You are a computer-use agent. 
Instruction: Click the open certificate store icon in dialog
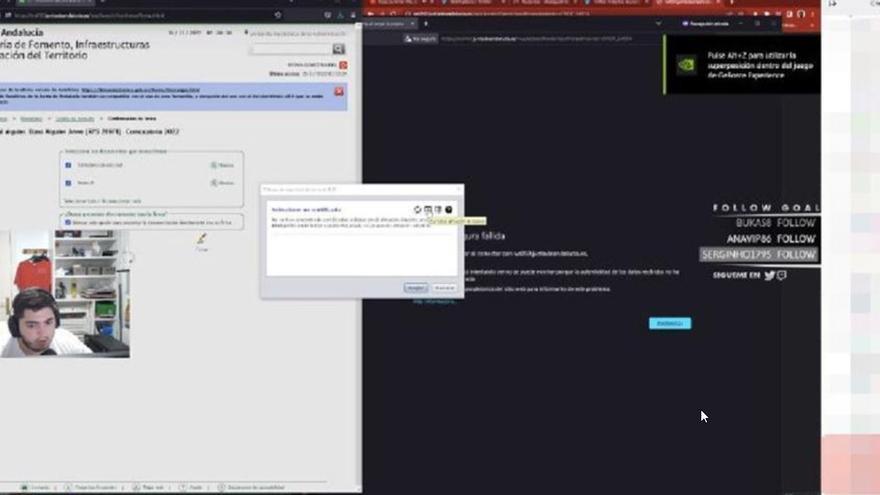[428, 210]
